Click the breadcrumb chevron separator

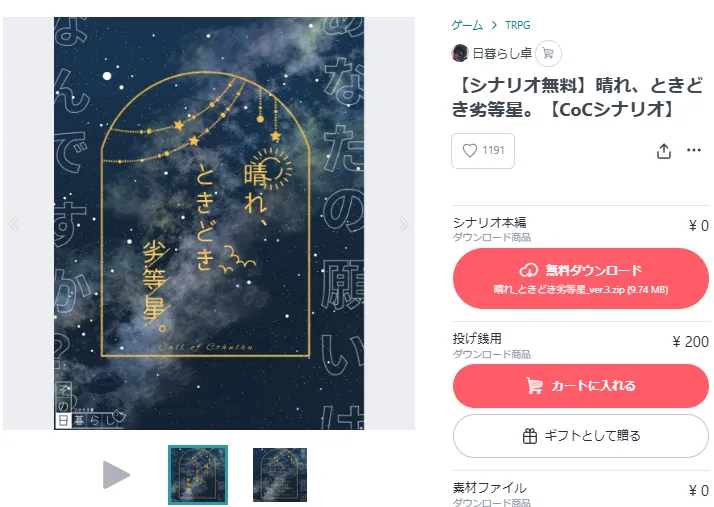494,25
